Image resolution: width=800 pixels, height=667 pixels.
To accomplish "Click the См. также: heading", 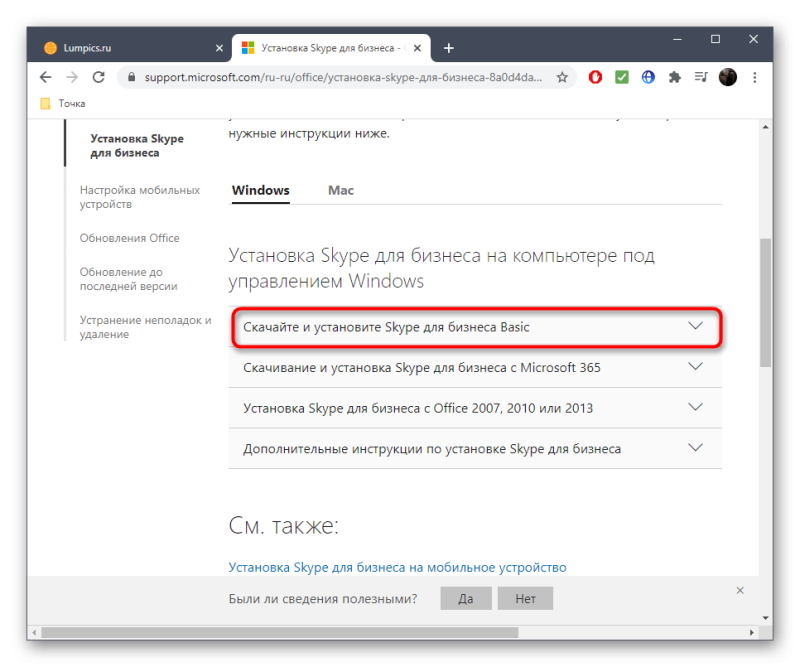I will (x=284, y=525).
